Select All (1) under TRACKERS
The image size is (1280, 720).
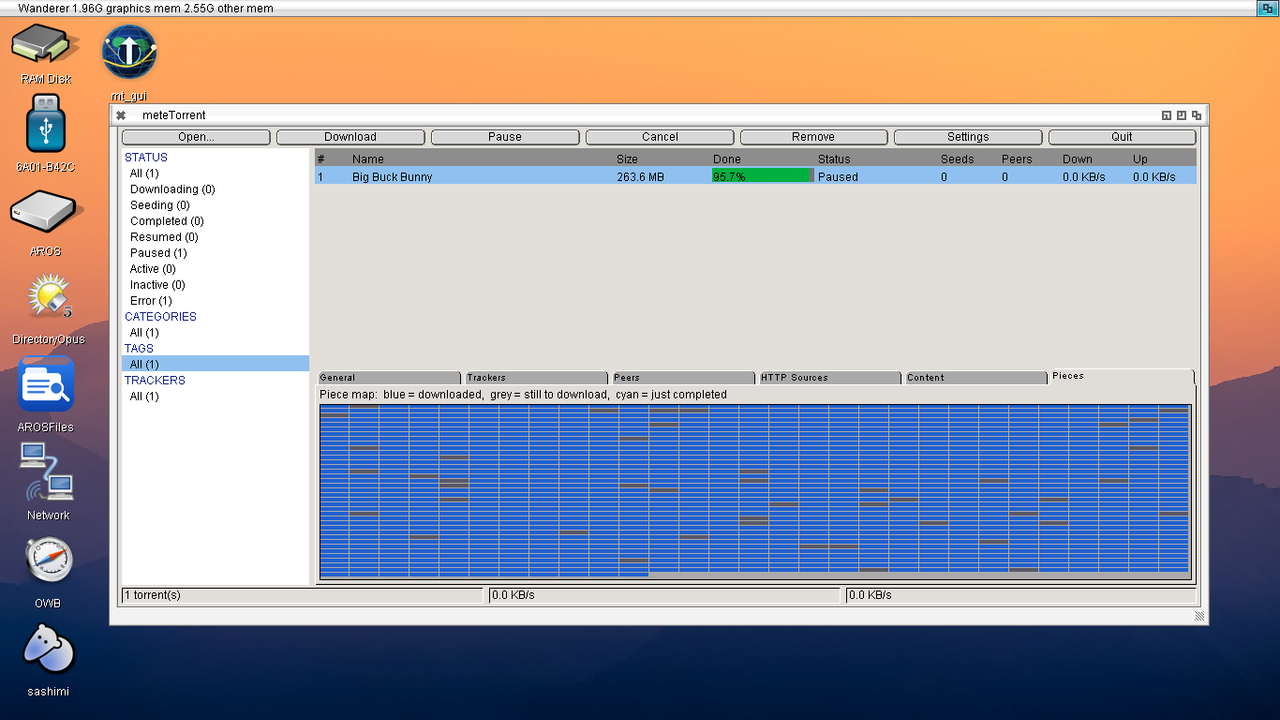[144, 397]
